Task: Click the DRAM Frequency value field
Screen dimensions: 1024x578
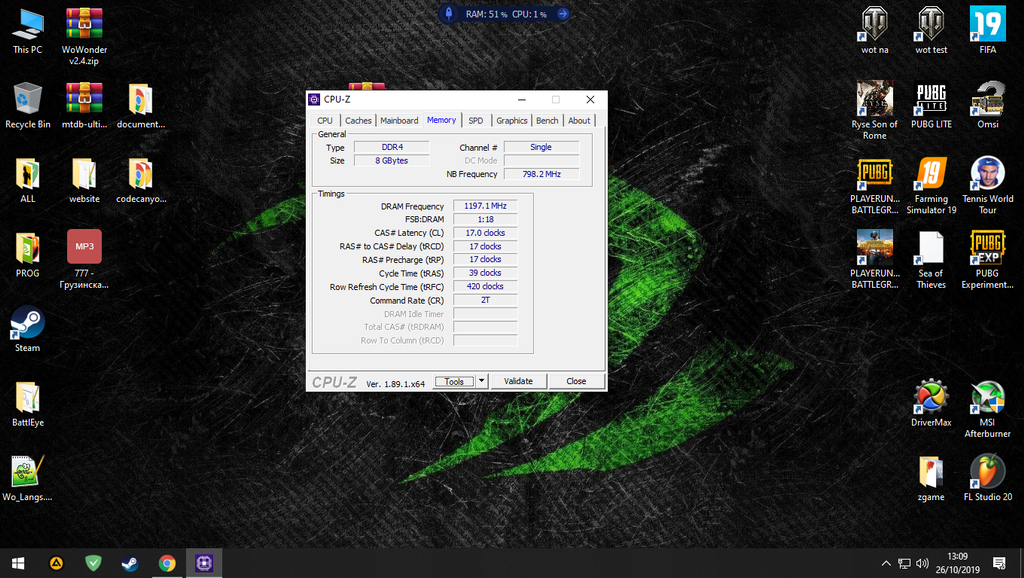Action: click(x=485, y=206)
